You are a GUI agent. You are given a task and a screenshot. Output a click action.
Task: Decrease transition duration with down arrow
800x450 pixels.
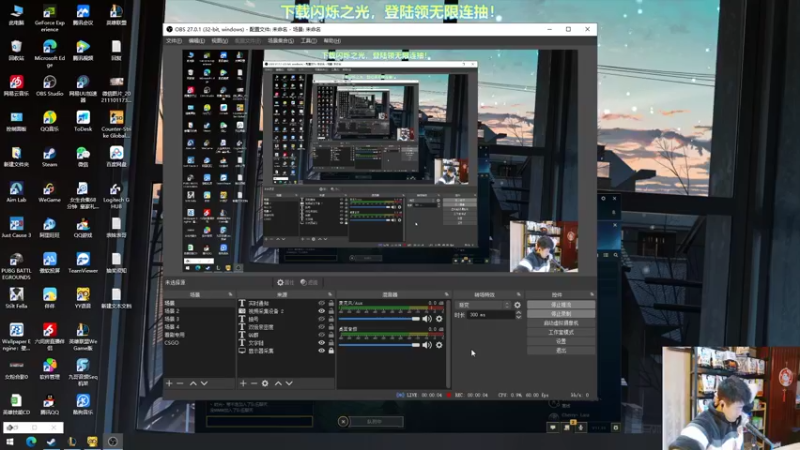(x=518, y=317)
